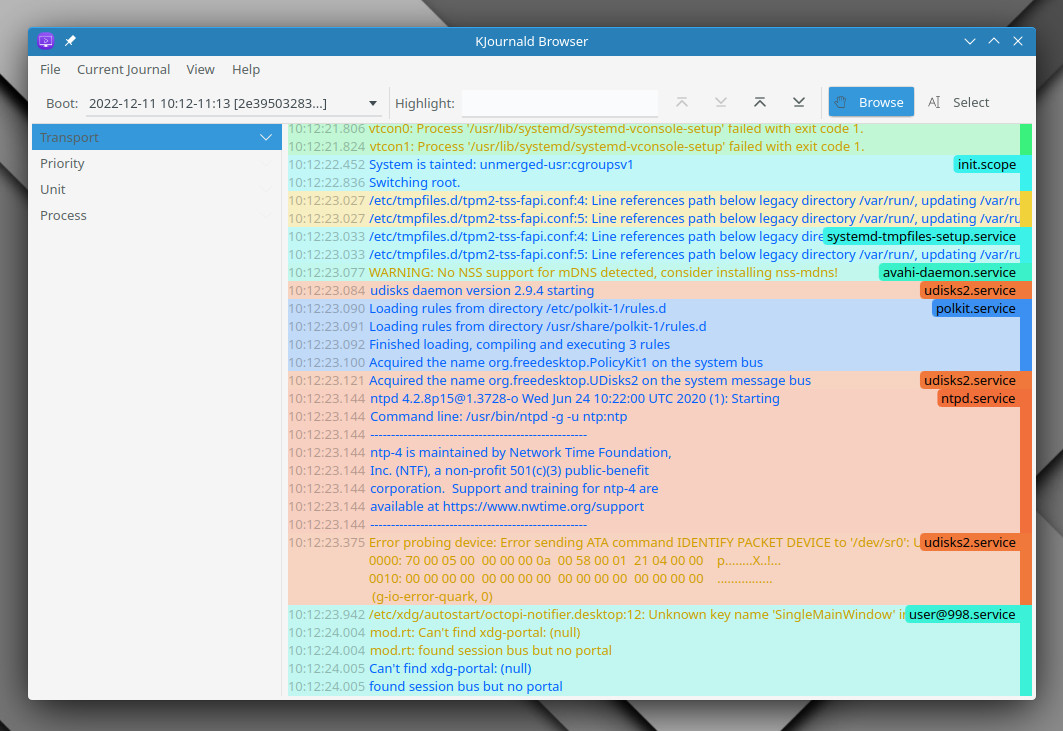Jump to the last log entry arrow
The height and width of the screenshot is (731, 1063).
pyautogui.click(x=799, y=102)
